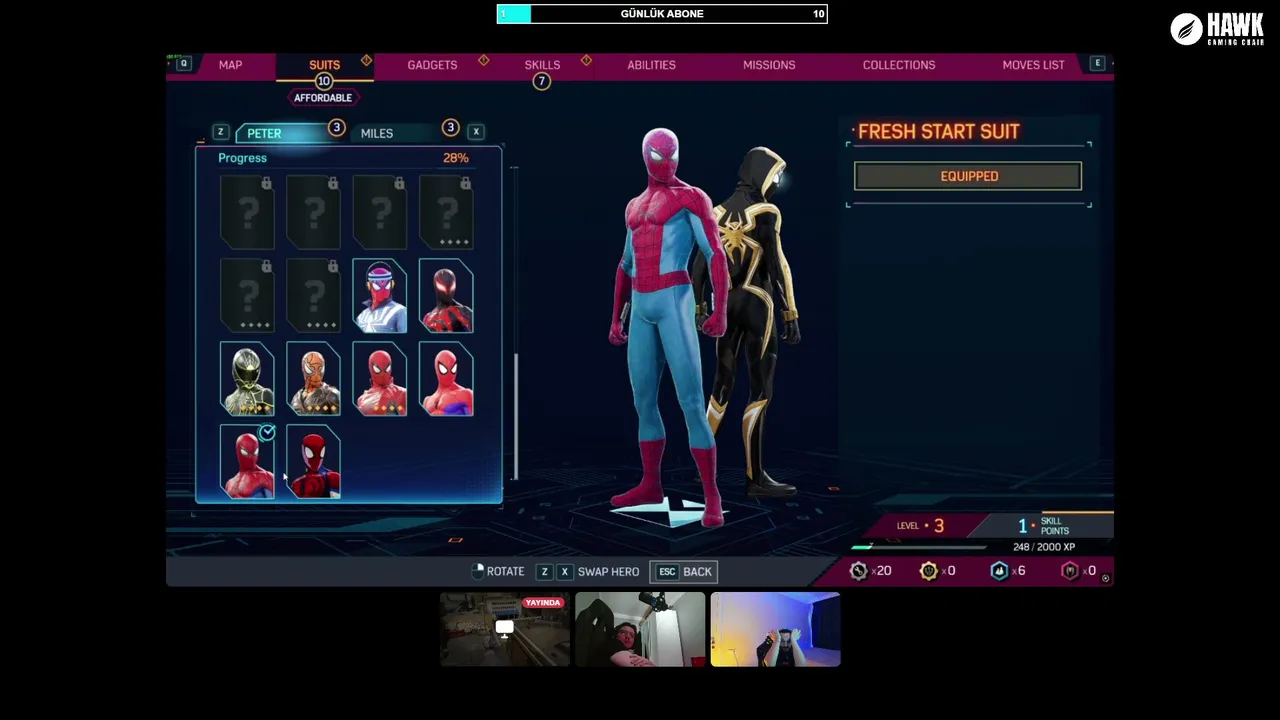
Task: Click the Q key icon beside Map
Action: 184,64
